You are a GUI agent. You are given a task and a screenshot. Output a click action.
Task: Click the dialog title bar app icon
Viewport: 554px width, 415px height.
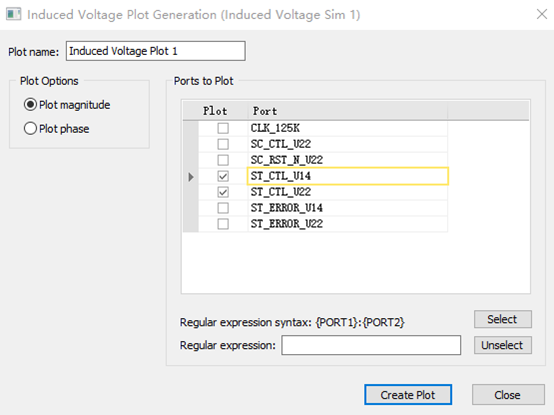coord(14,14)
